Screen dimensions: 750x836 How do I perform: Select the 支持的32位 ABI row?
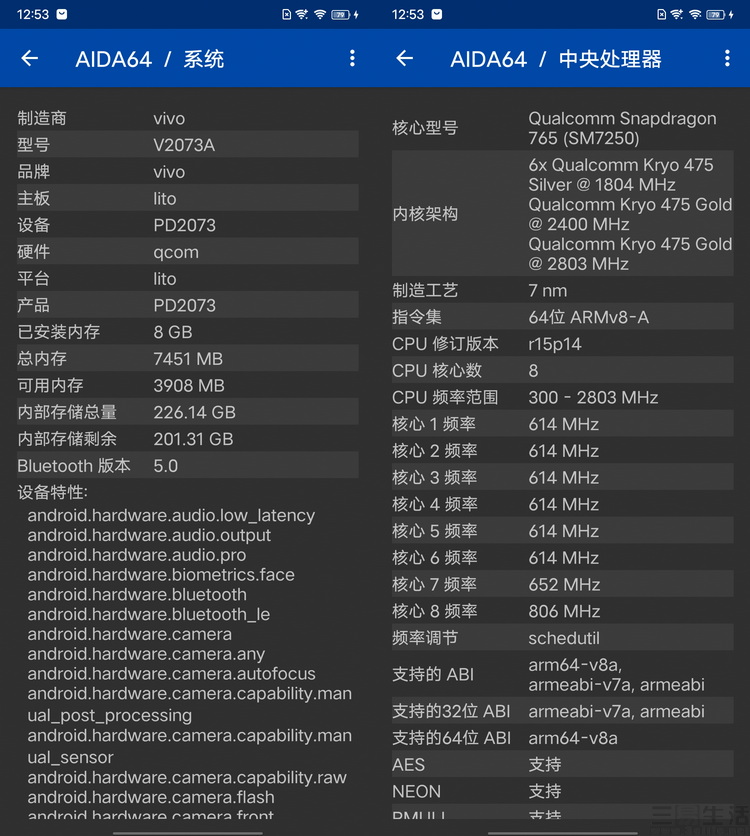pyautogui.click(x=562, y=710)
